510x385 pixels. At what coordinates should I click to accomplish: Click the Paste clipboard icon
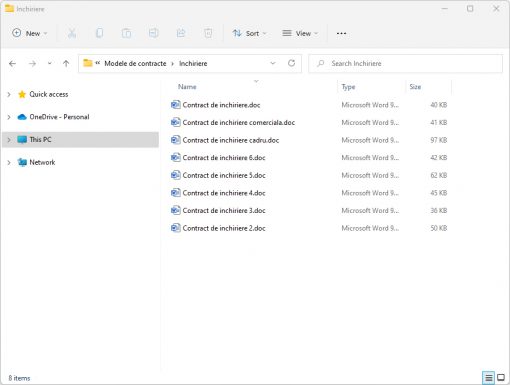[126, 33]
